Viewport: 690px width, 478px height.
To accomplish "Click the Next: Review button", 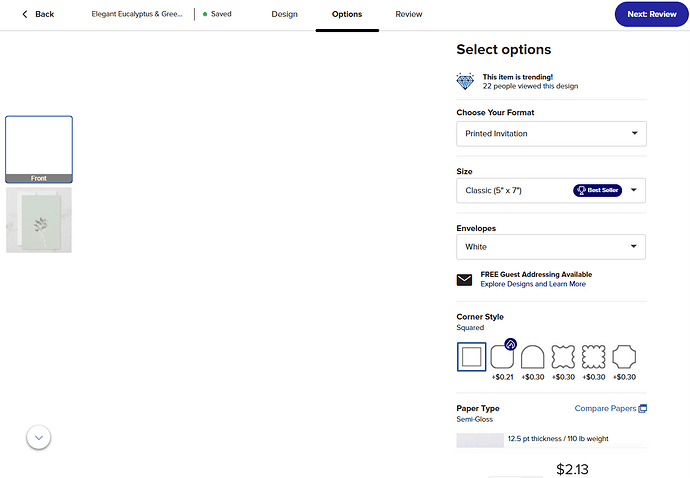I will click(651, 14).
